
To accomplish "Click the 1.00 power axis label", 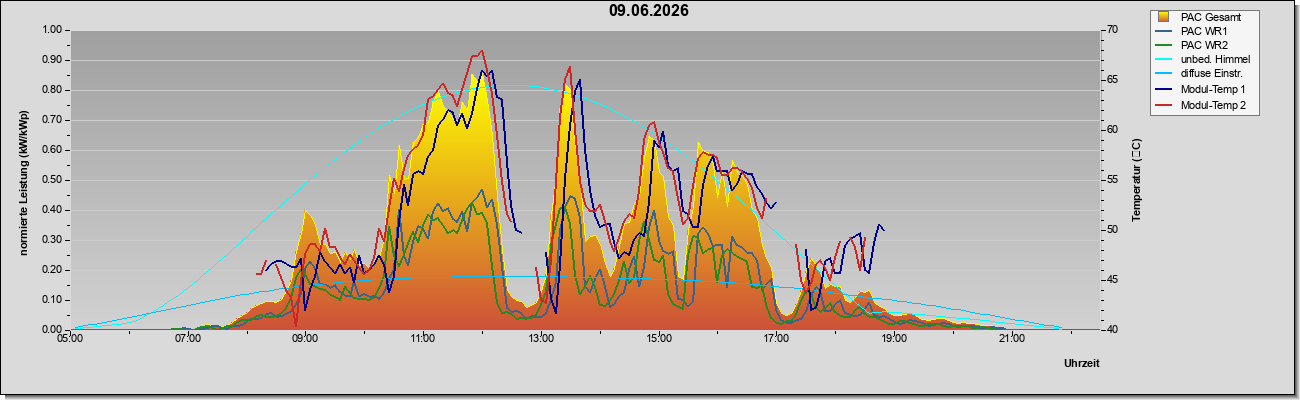I will pyautogui.click(x=52, y=30).
